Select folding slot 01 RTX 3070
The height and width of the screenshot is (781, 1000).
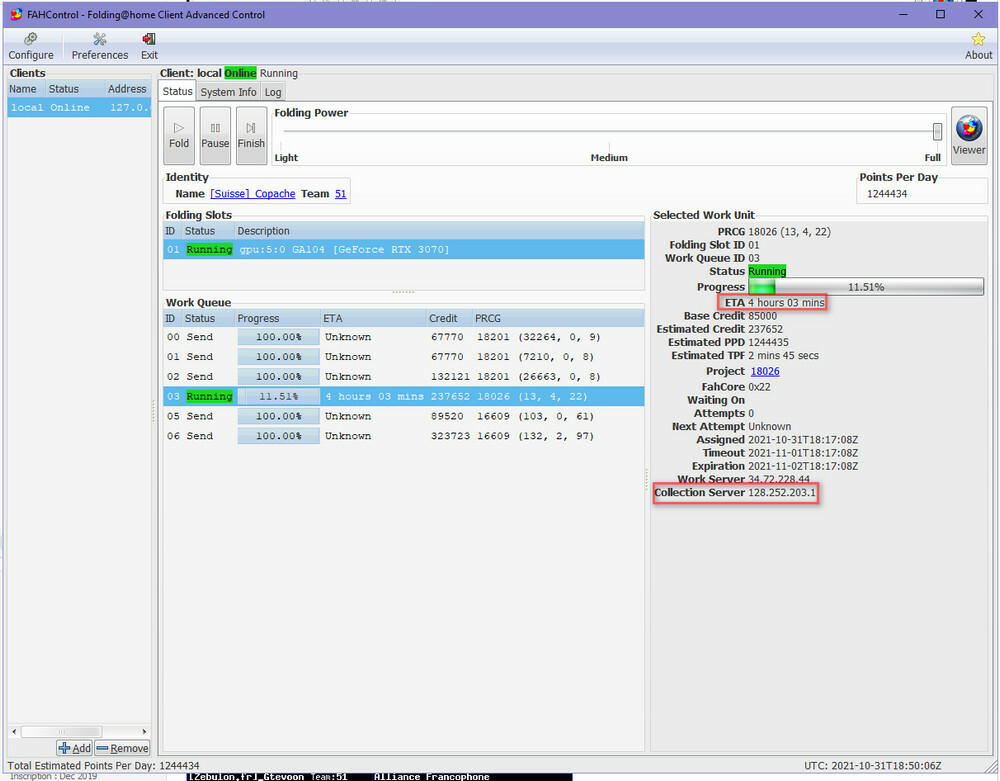point(404,249)
